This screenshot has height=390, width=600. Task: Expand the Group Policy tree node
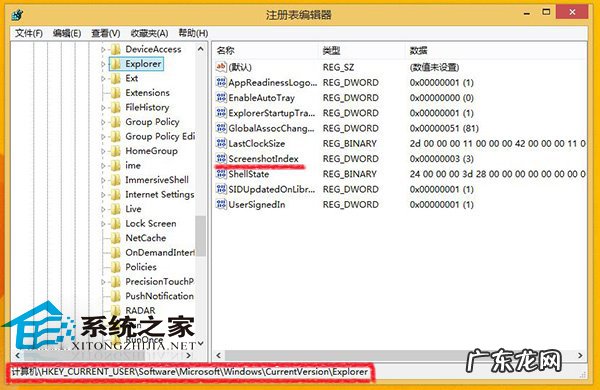103,122
